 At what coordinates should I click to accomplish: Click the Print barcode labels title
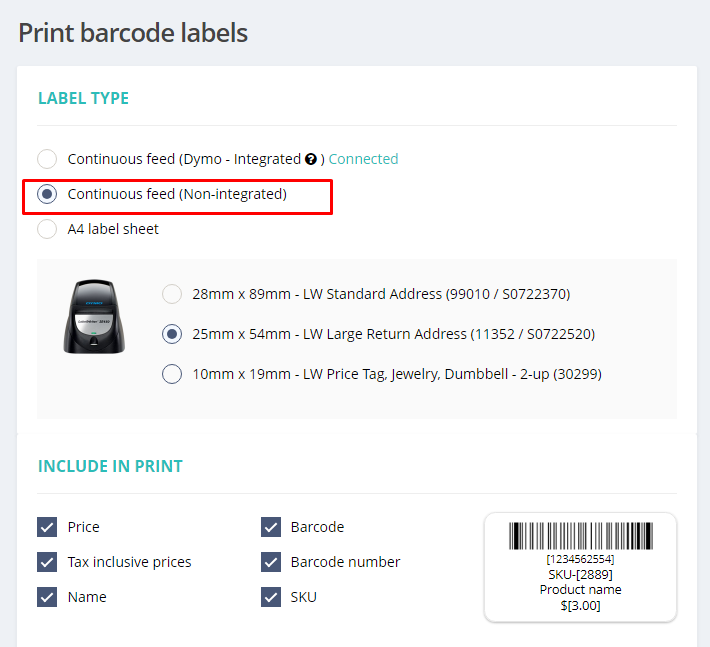(133, 33)
